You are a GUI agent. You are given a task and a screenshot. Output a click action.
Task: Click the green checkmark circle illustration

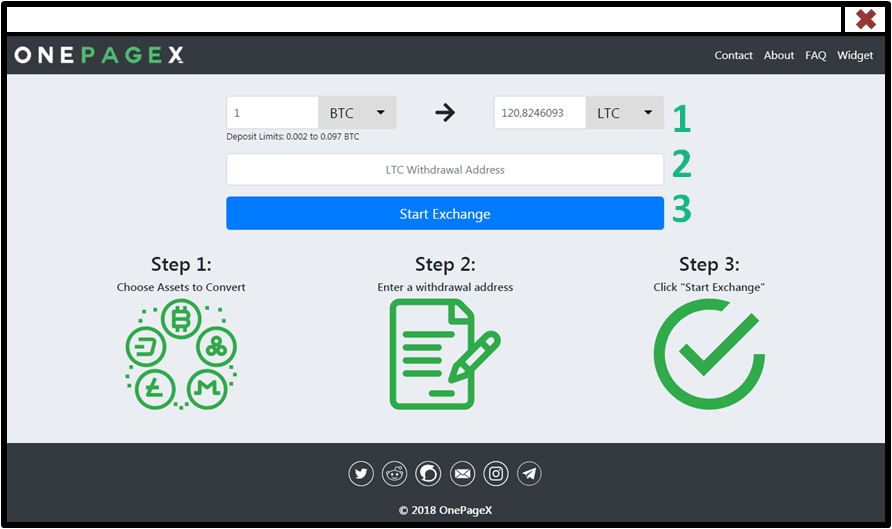709,354
